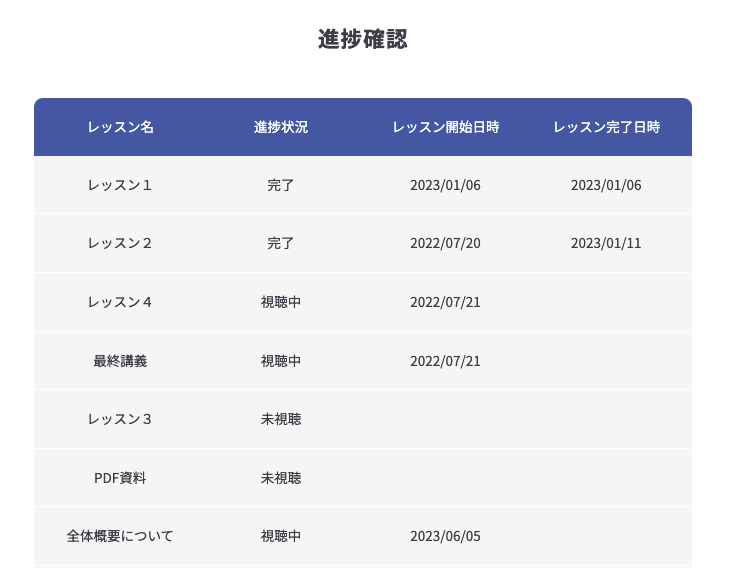Click start date 2023/06/05 of 全体概要について

click(445, 536)
